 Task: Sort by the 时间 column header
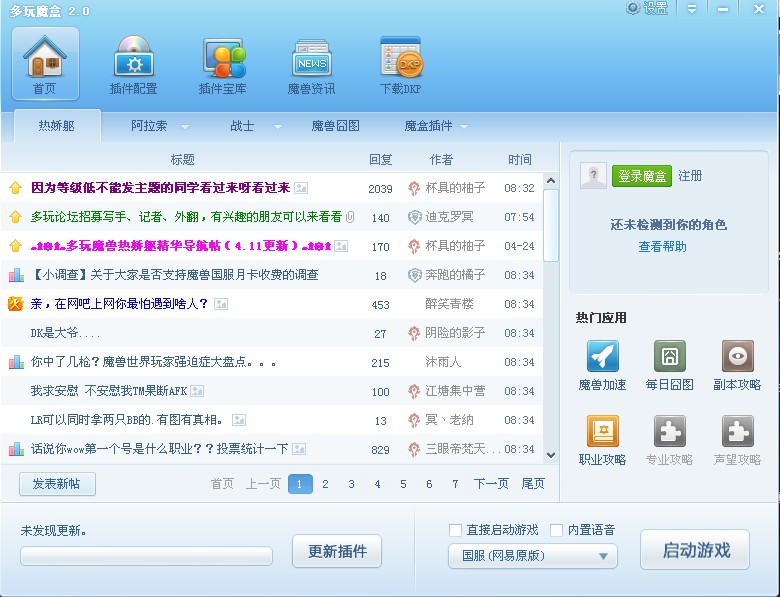click(x=520, y=160)
